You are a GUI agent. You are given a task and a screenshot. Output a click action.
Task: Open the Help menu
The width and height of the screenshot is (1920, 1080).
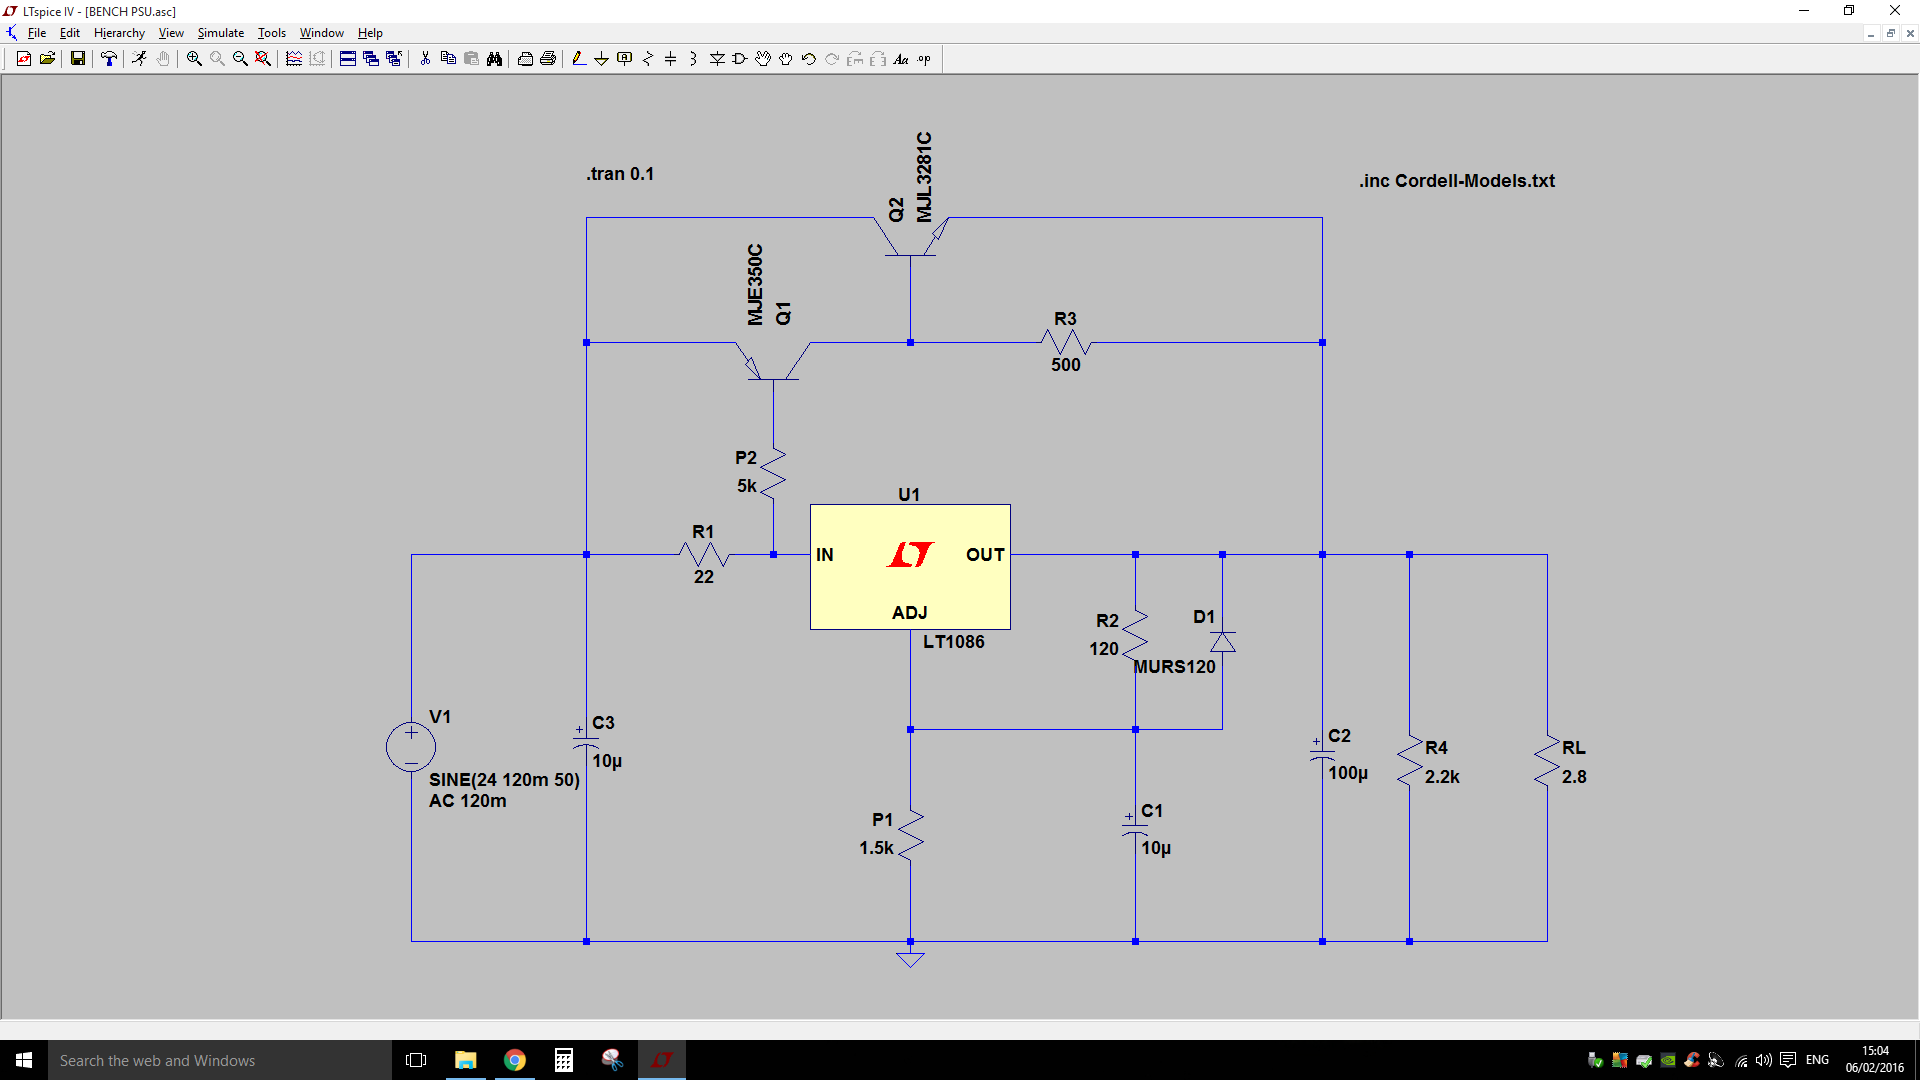tap(370, 33)
